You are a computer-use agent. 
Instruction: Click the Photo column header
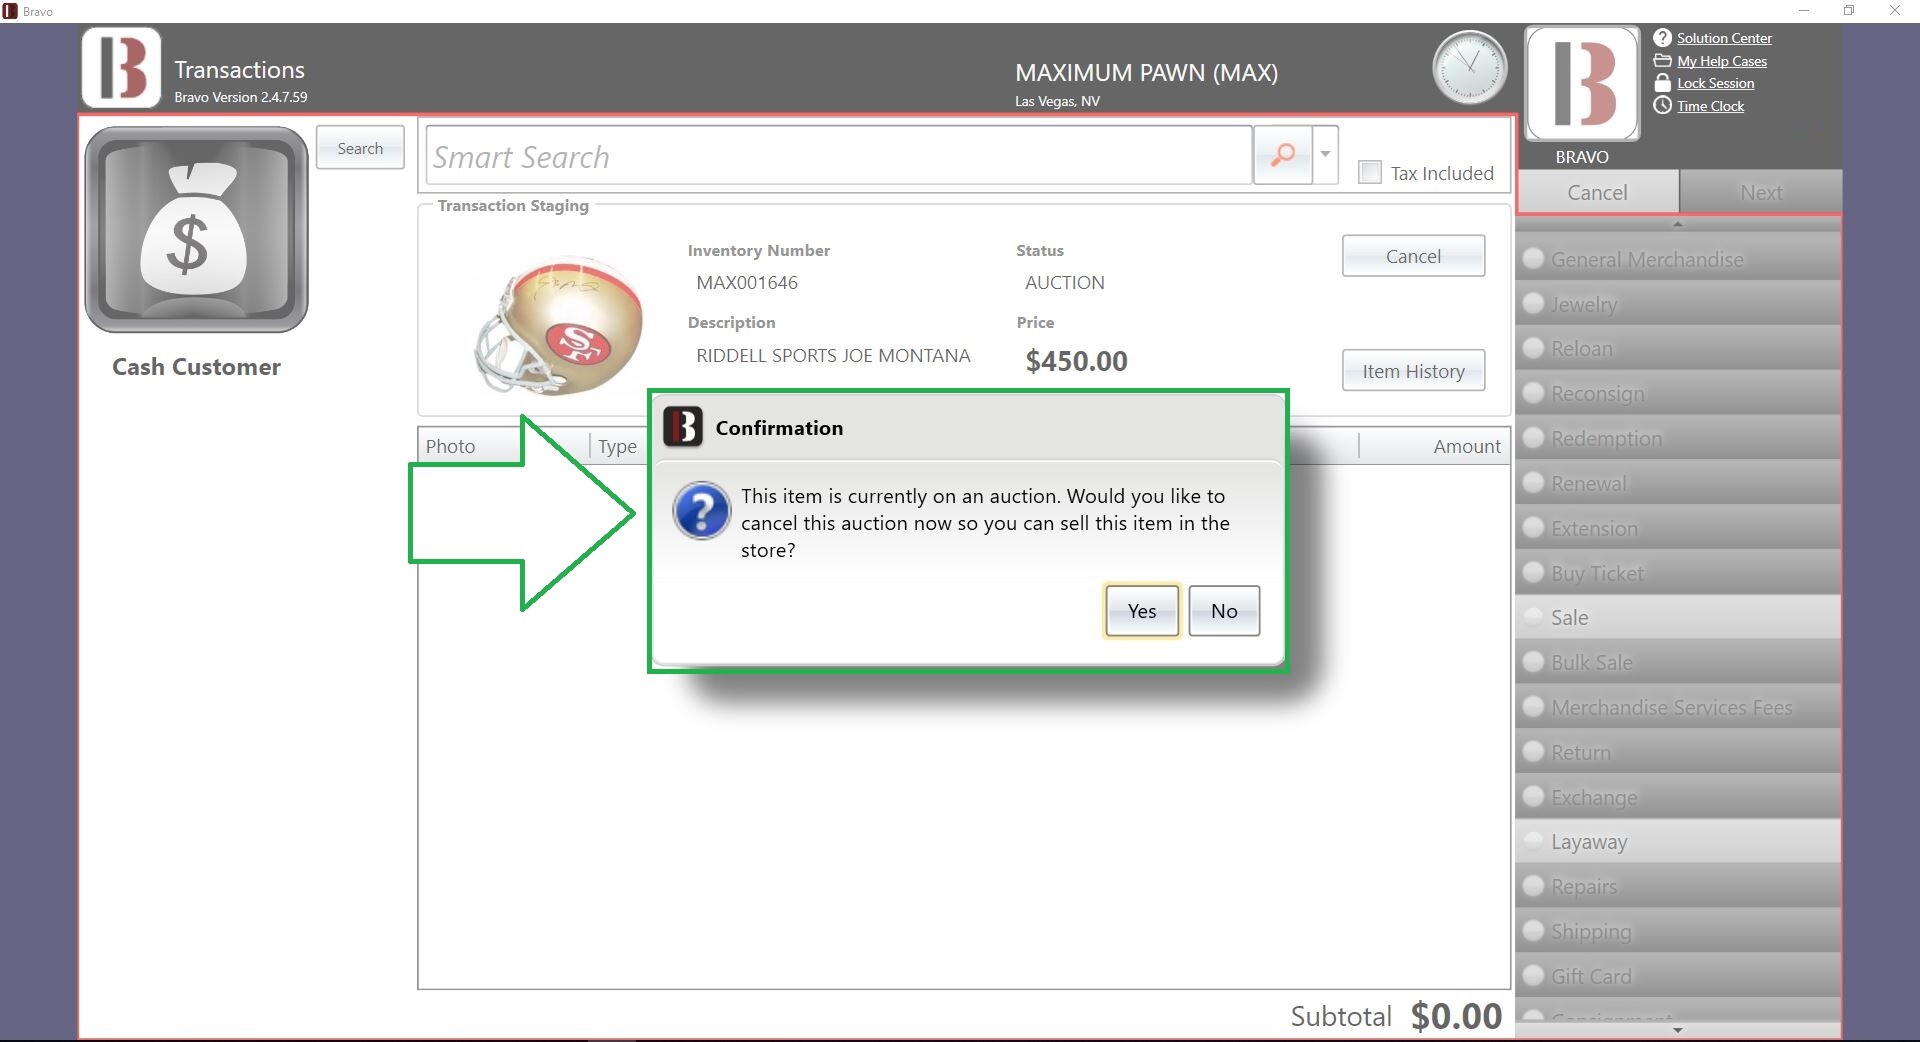click(504, 446)
